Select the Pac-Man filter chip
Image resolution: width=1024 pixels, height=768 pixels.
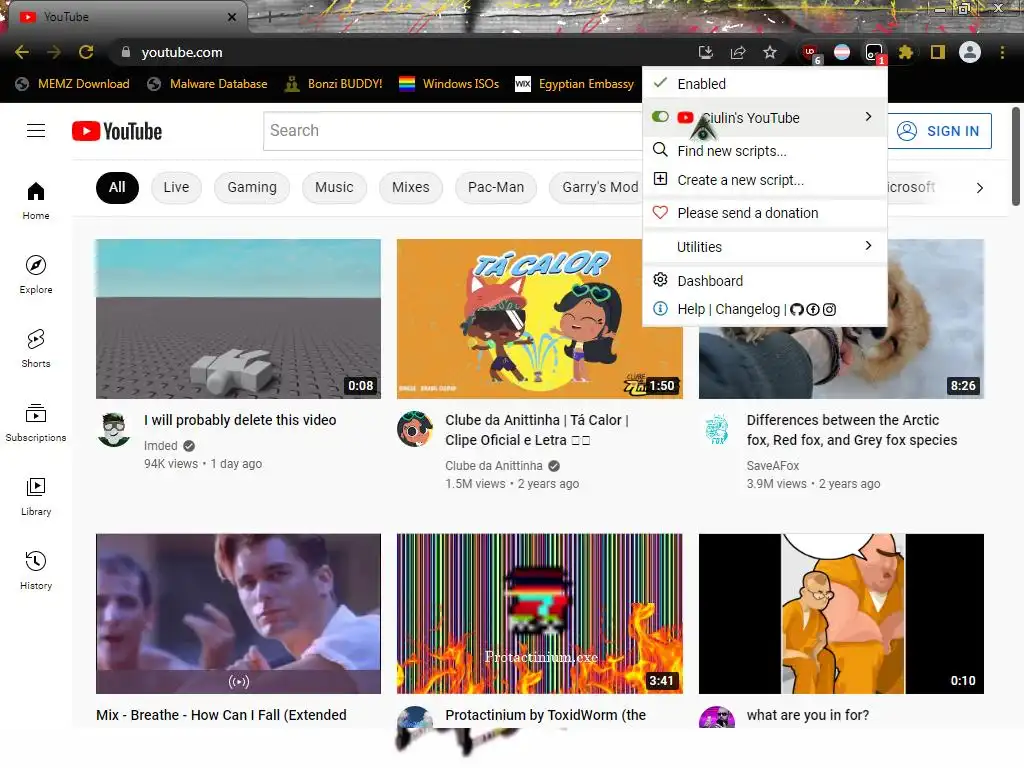coord(496,187)
